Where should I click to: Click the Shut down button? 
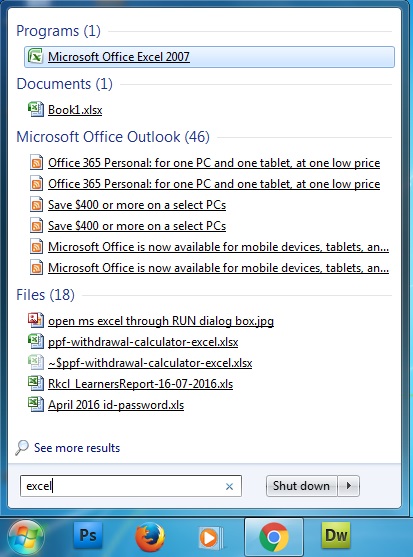click(301, 486)
